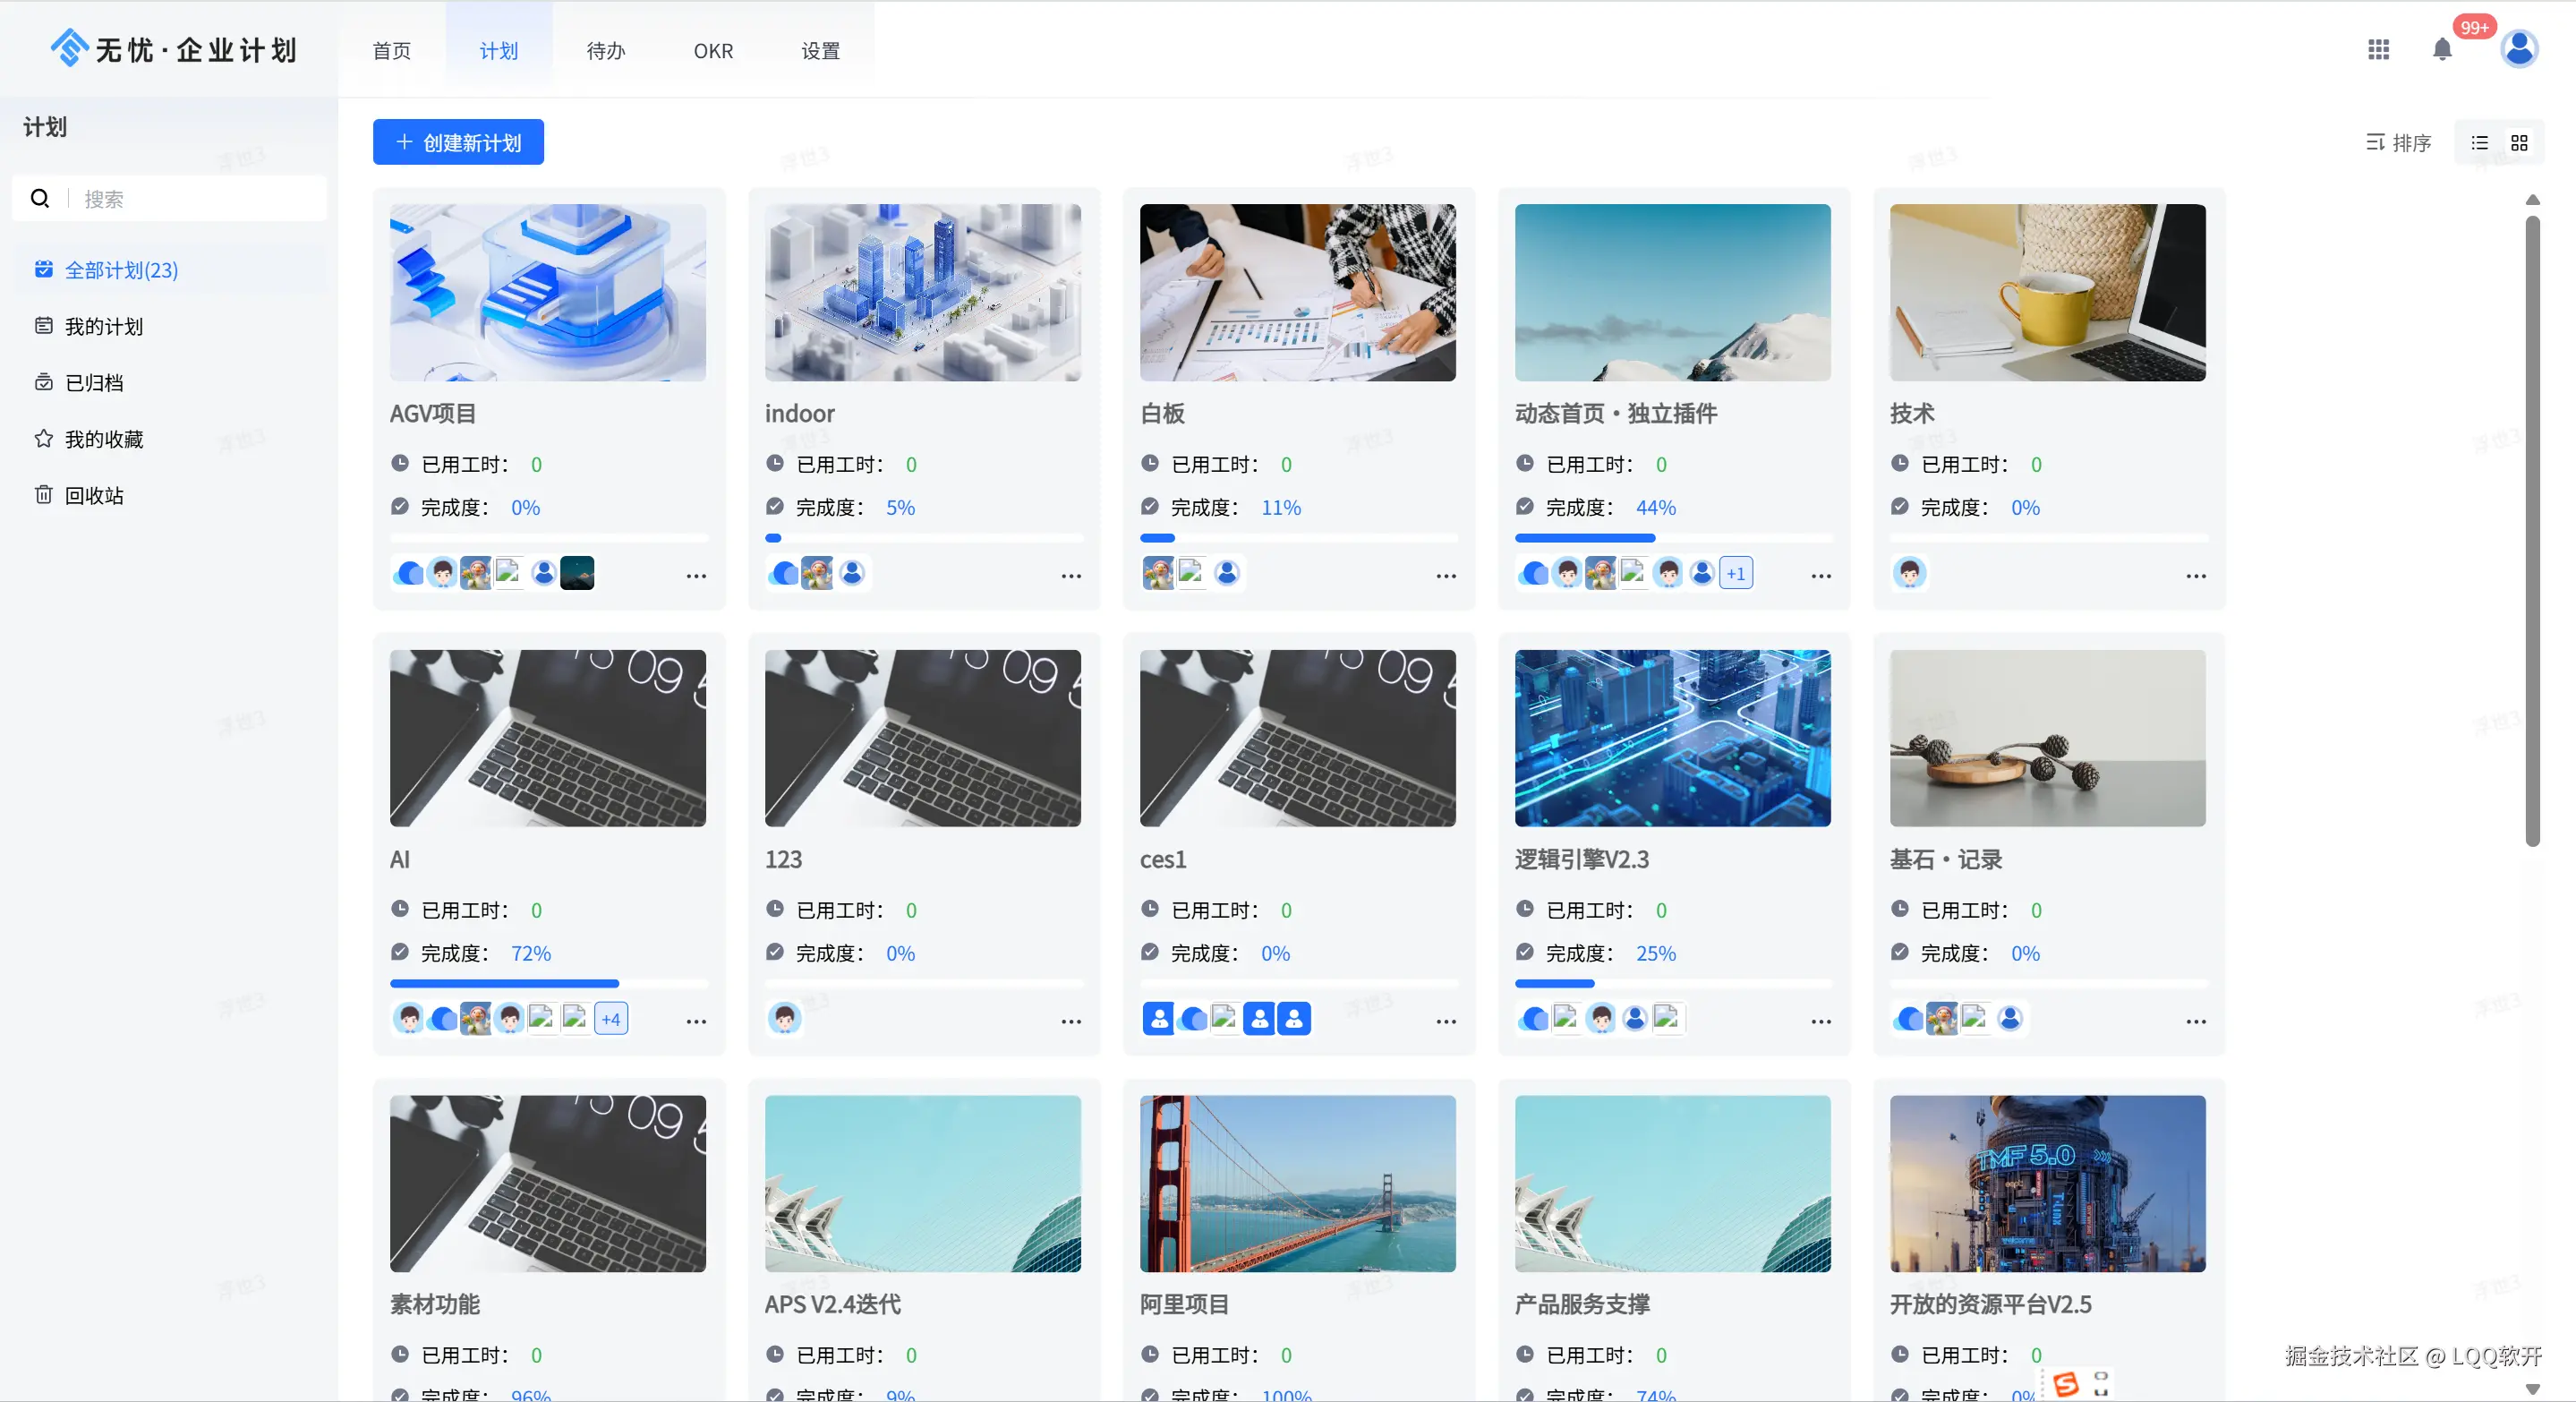
Task: Click the AI plan progress bar
Action: pyautogui.click(x=548, y=984)
